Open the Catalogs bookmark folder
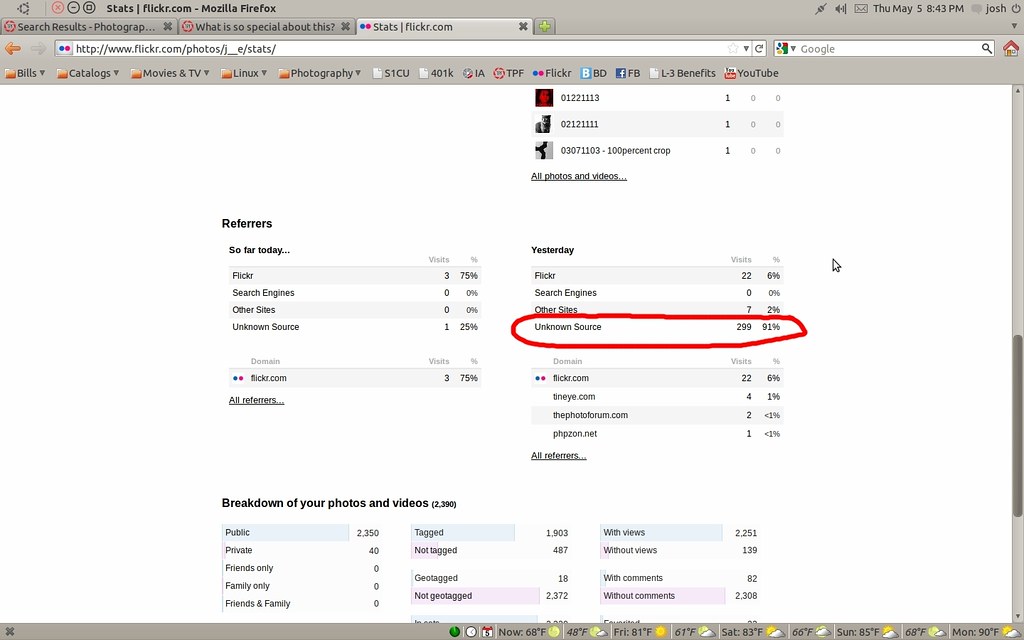The width and height of the screenshot is (1024, 640). (88, 73)
